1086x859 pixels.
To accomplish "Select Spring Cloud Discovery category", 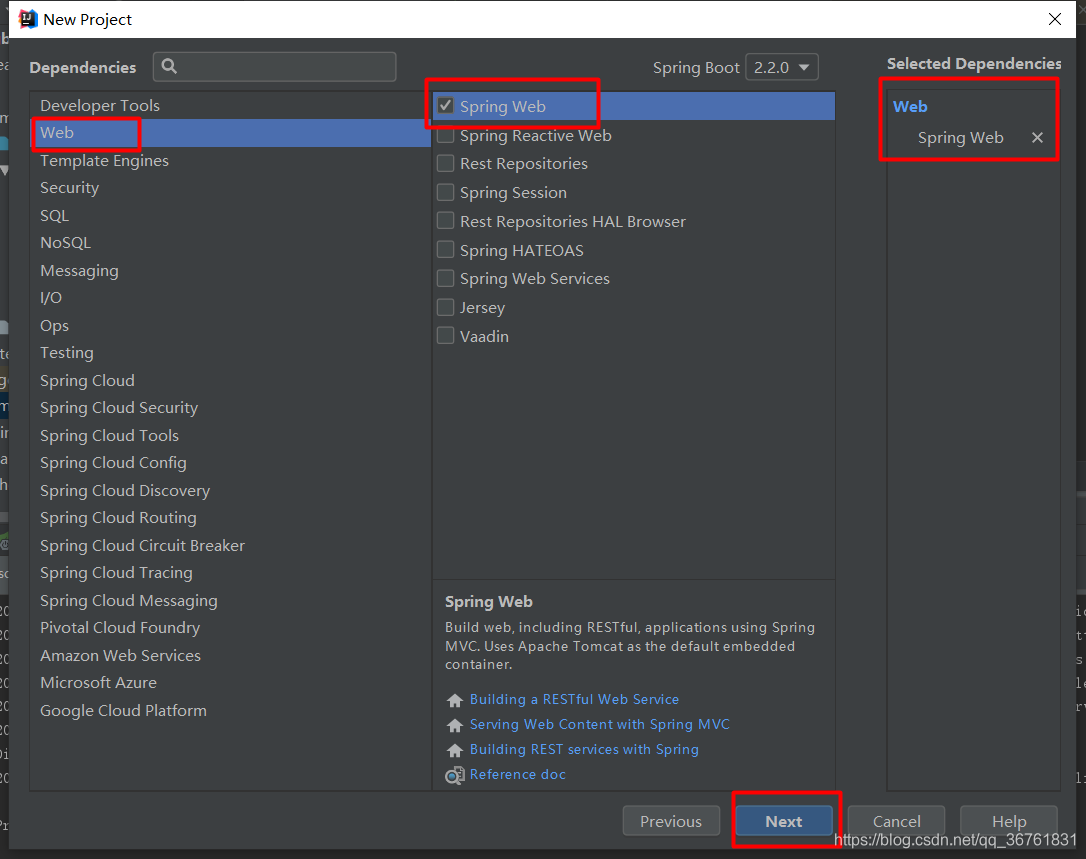I will point(230,490).
